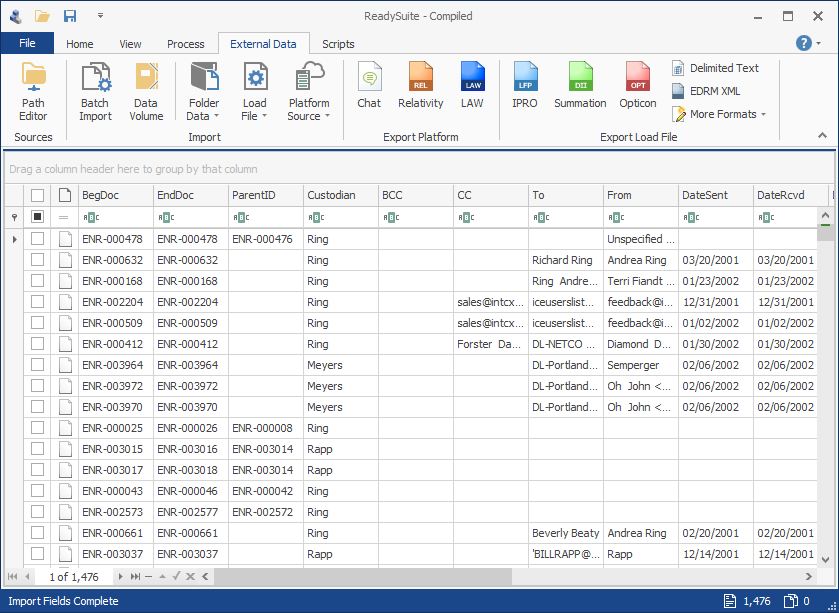Click the document count icon in status bar

pos(729,601)
